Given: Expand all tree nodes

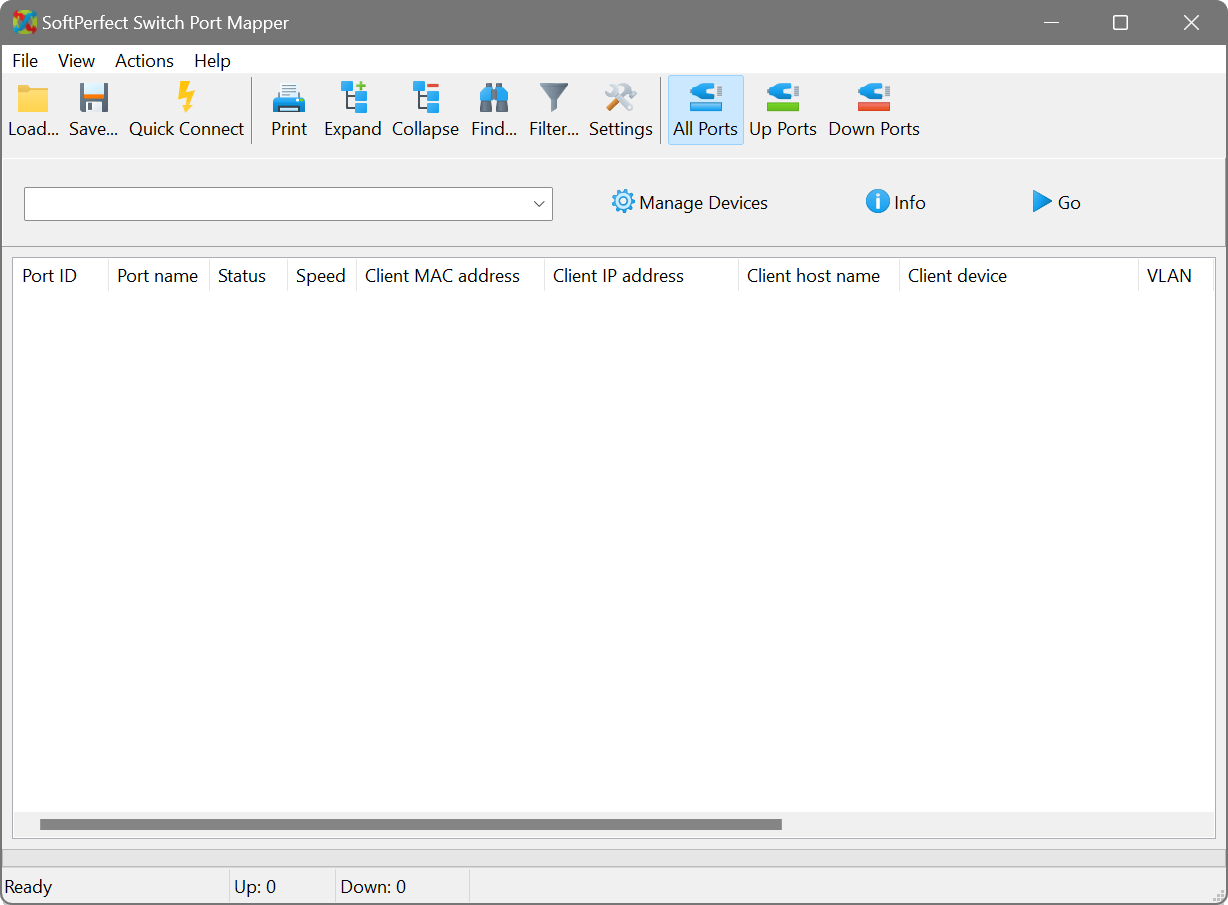Looking at the screenshot, I should point(353,110).
